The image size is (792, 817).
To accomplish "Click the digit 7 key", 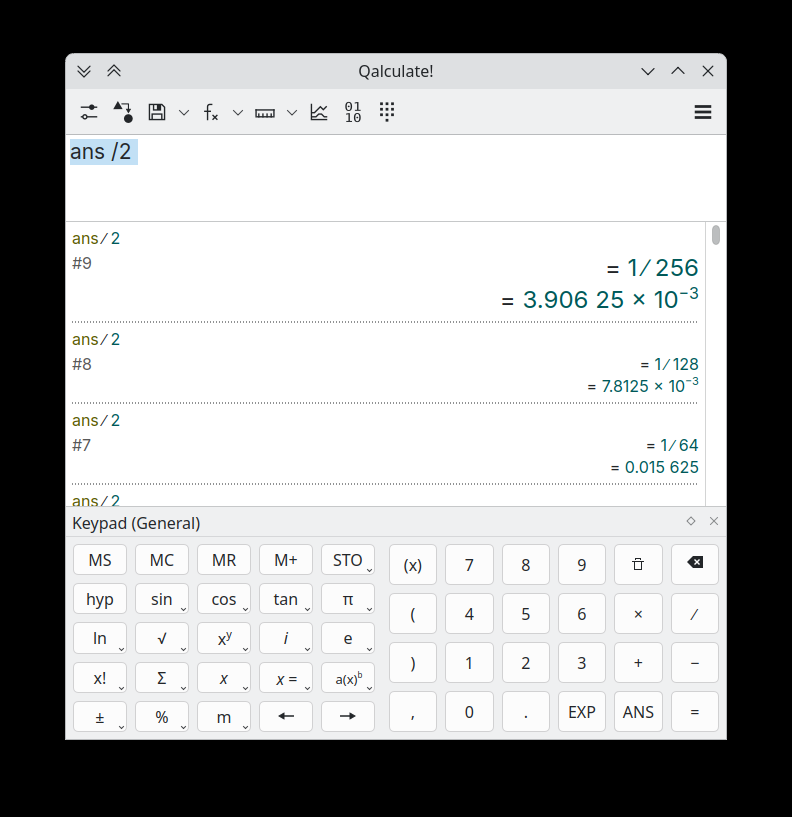I will 469,565.
